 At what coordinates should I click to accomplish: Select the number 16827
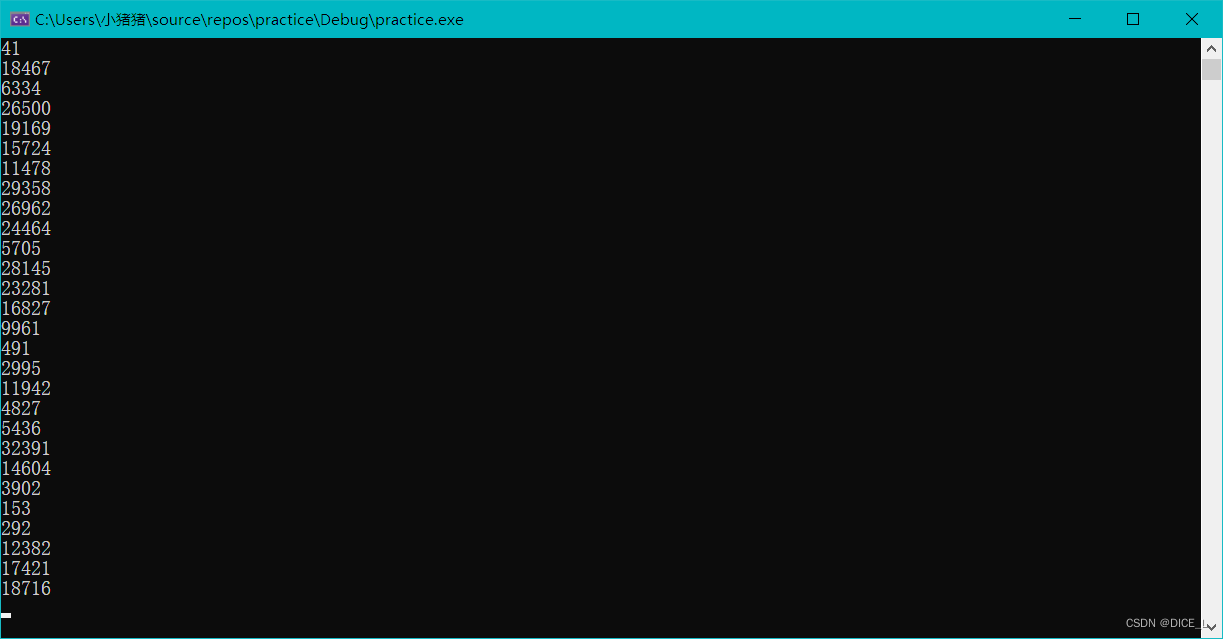26,309
